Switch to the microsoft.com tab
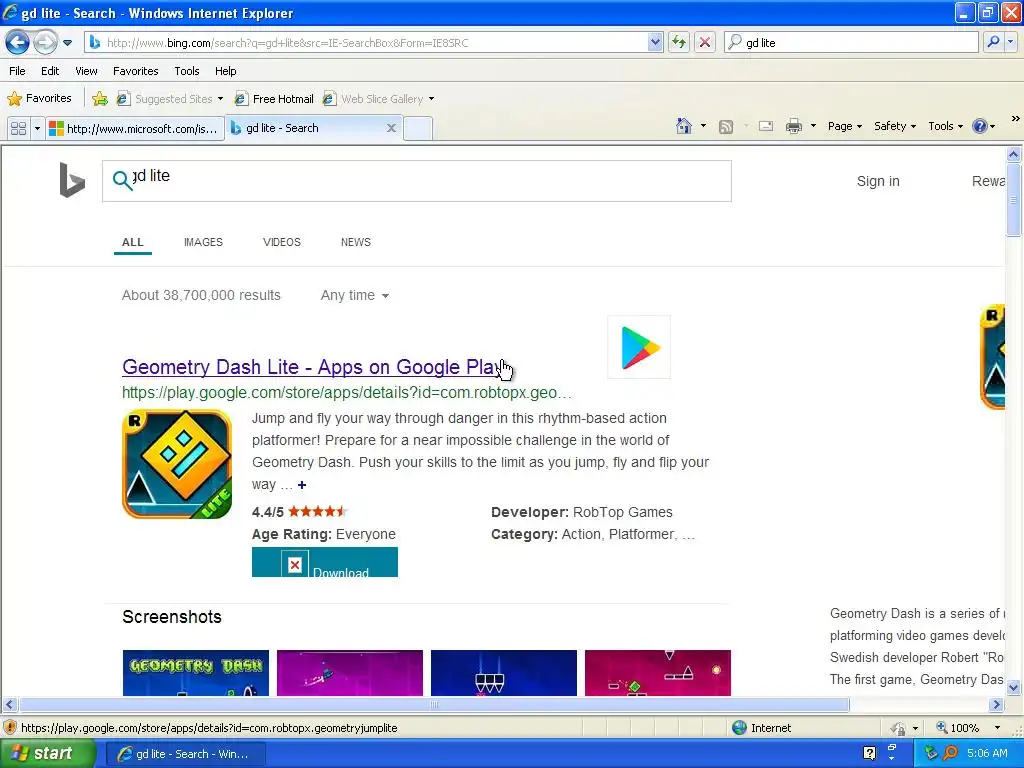Screen dimensions: 1024x768 tap(135, 128)
